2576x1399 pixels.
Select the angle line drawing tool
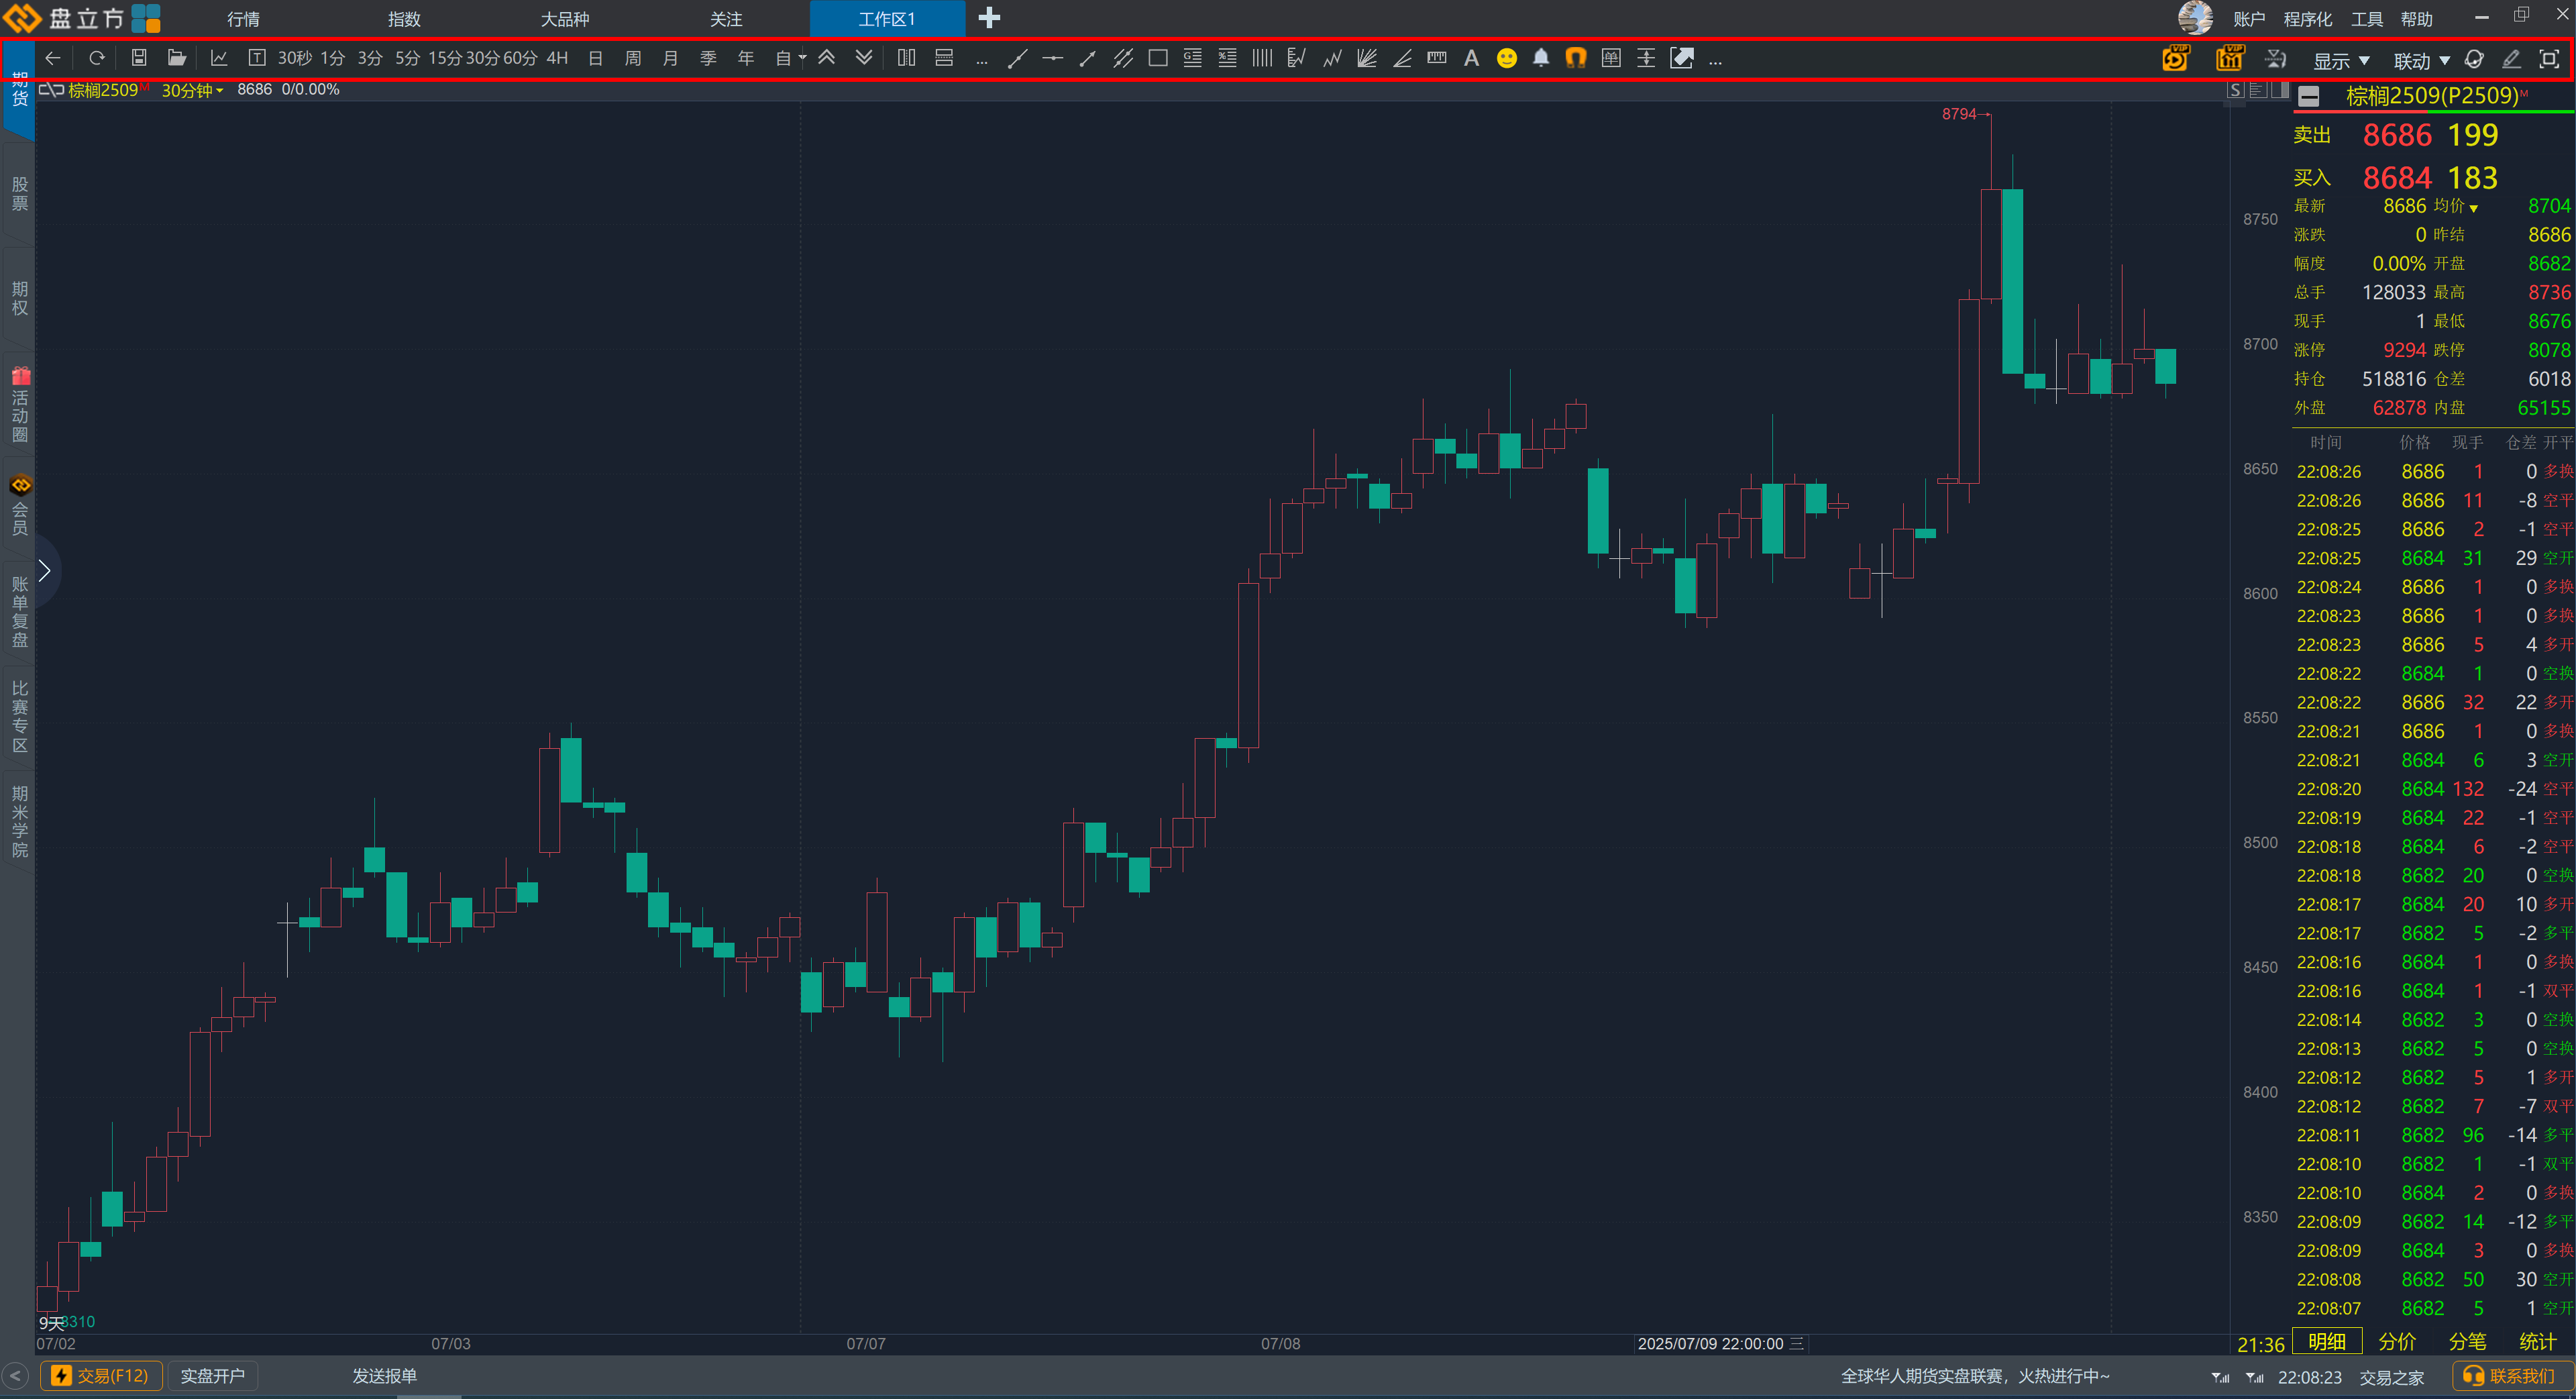coord(1402,59)
